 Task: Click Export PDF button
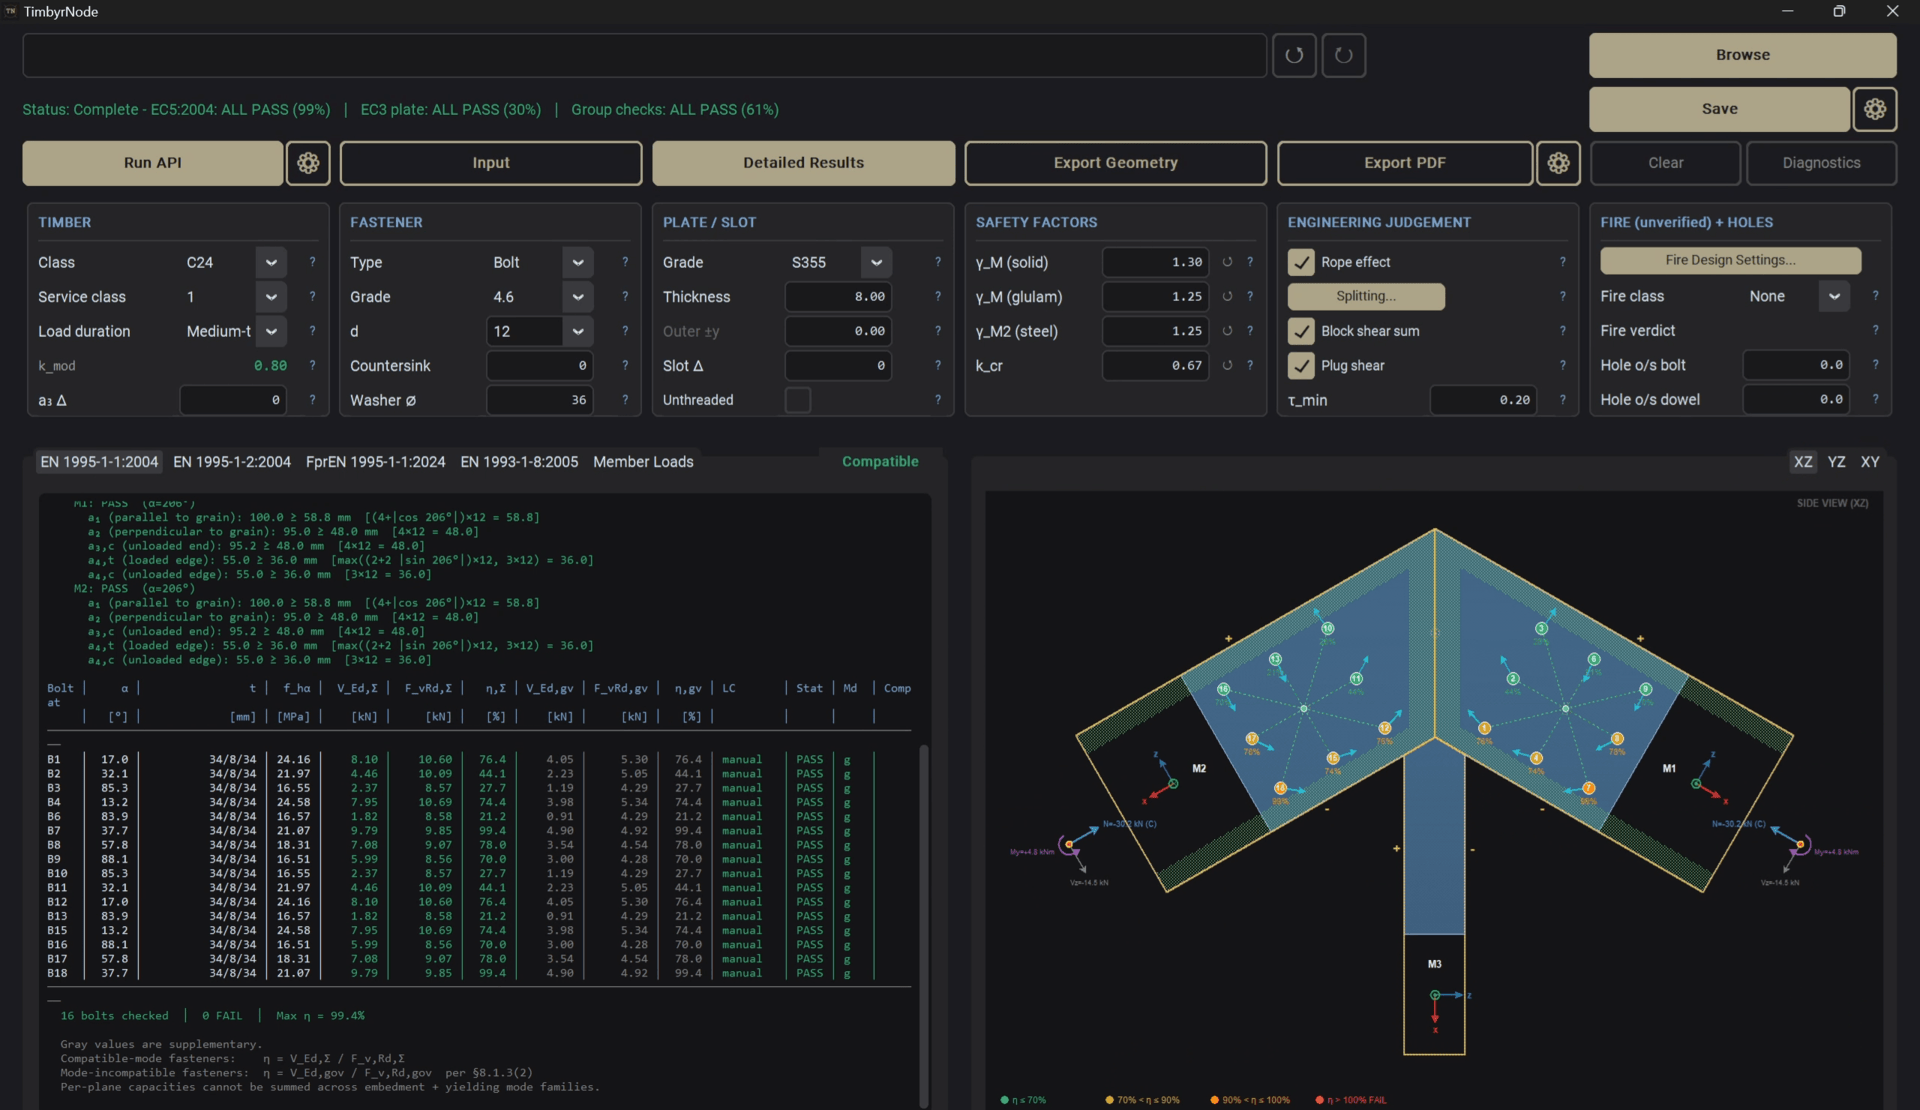[1405, 163]
